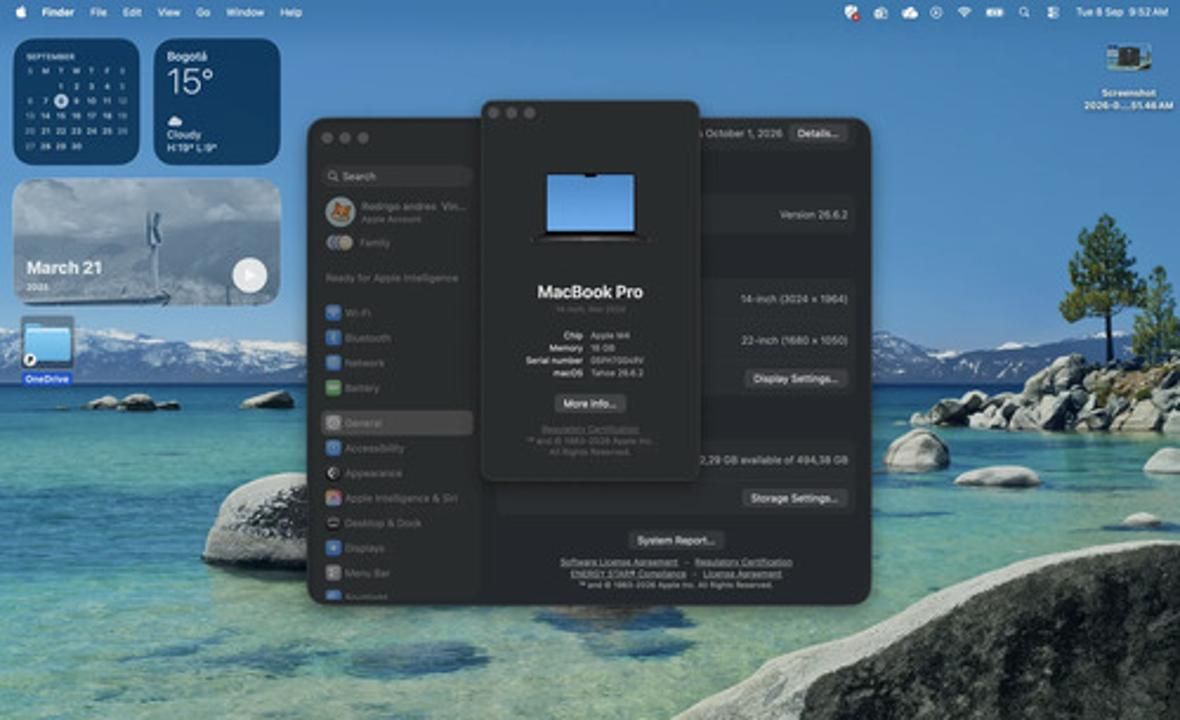Open the License Agreement link beside ENERGY STAR
Image resolution: width=1180 pixels, height=720 pixels.
pyautogui.click(x=742, y=573)
